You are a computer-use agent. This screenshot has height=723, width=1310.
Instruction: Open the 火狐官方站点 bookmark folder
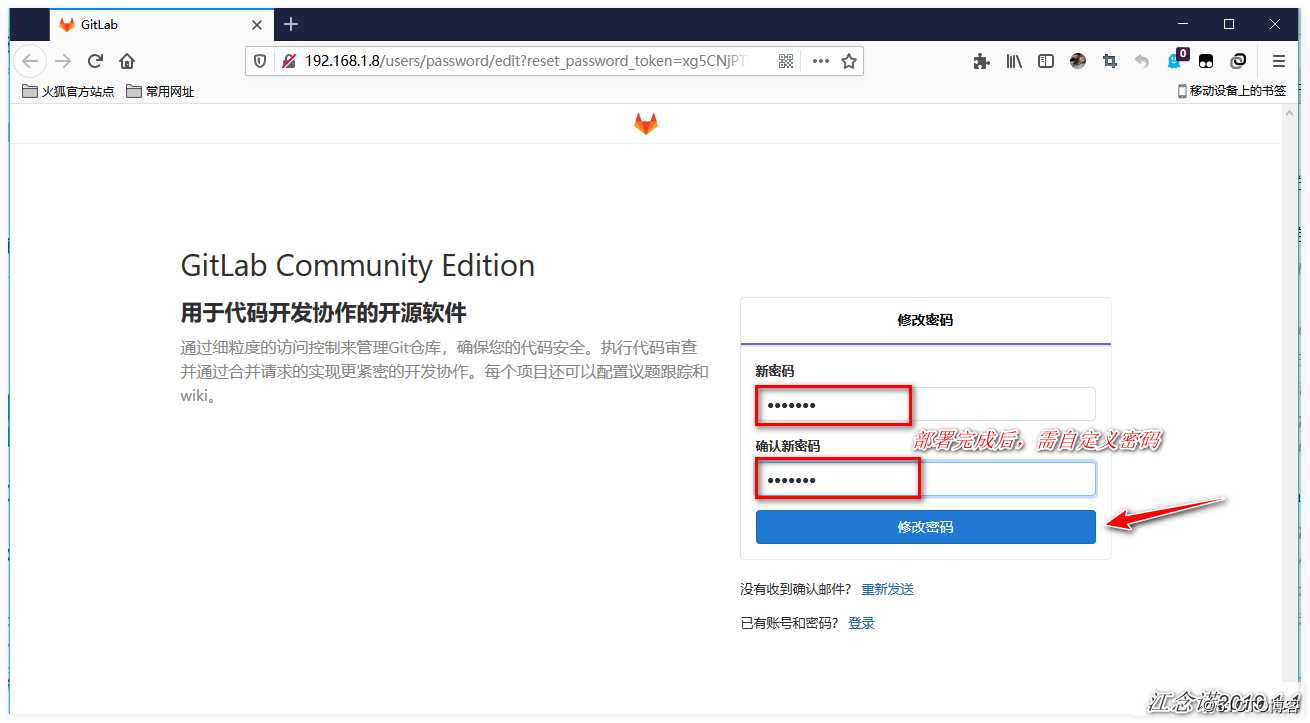click(x=69, y=91)
